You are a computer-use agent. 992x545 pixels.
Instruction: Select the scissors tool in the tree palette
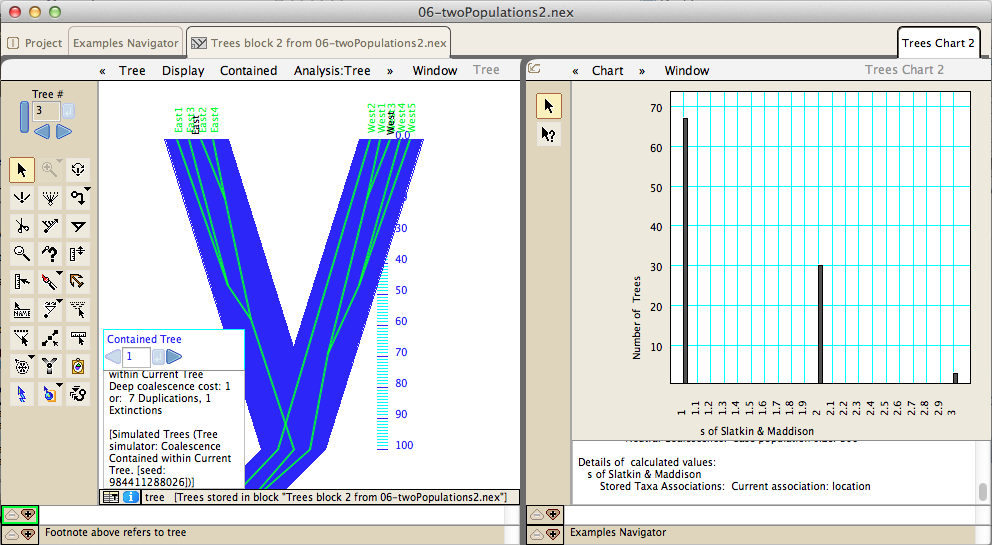(x=22, y=226)
